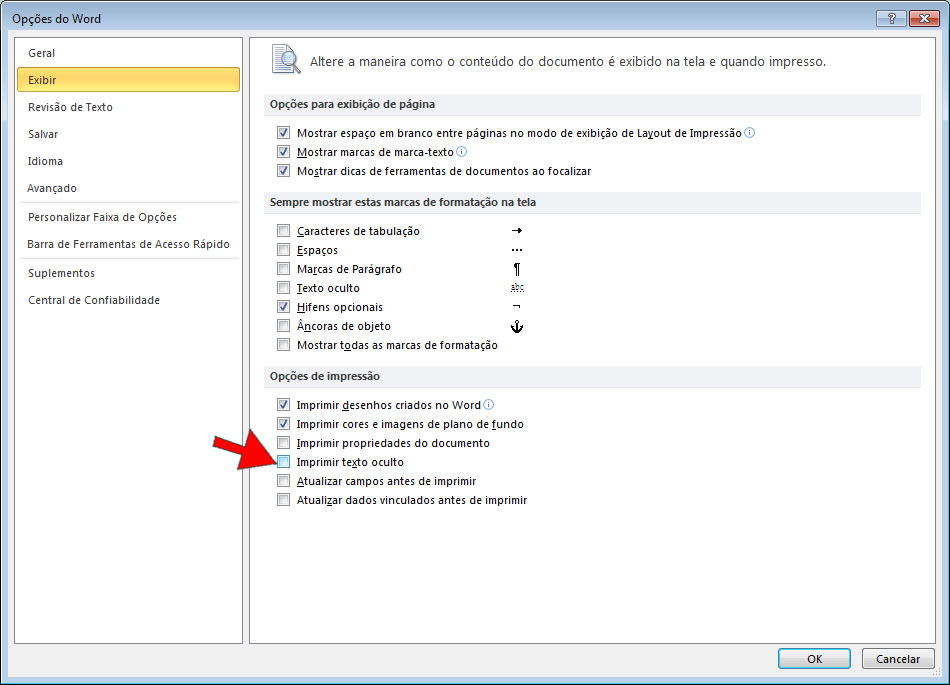Uncheck Mostrar espaço em branco entre páginas
The height and width of the screenshot is (685, 950).
point(283,132)
